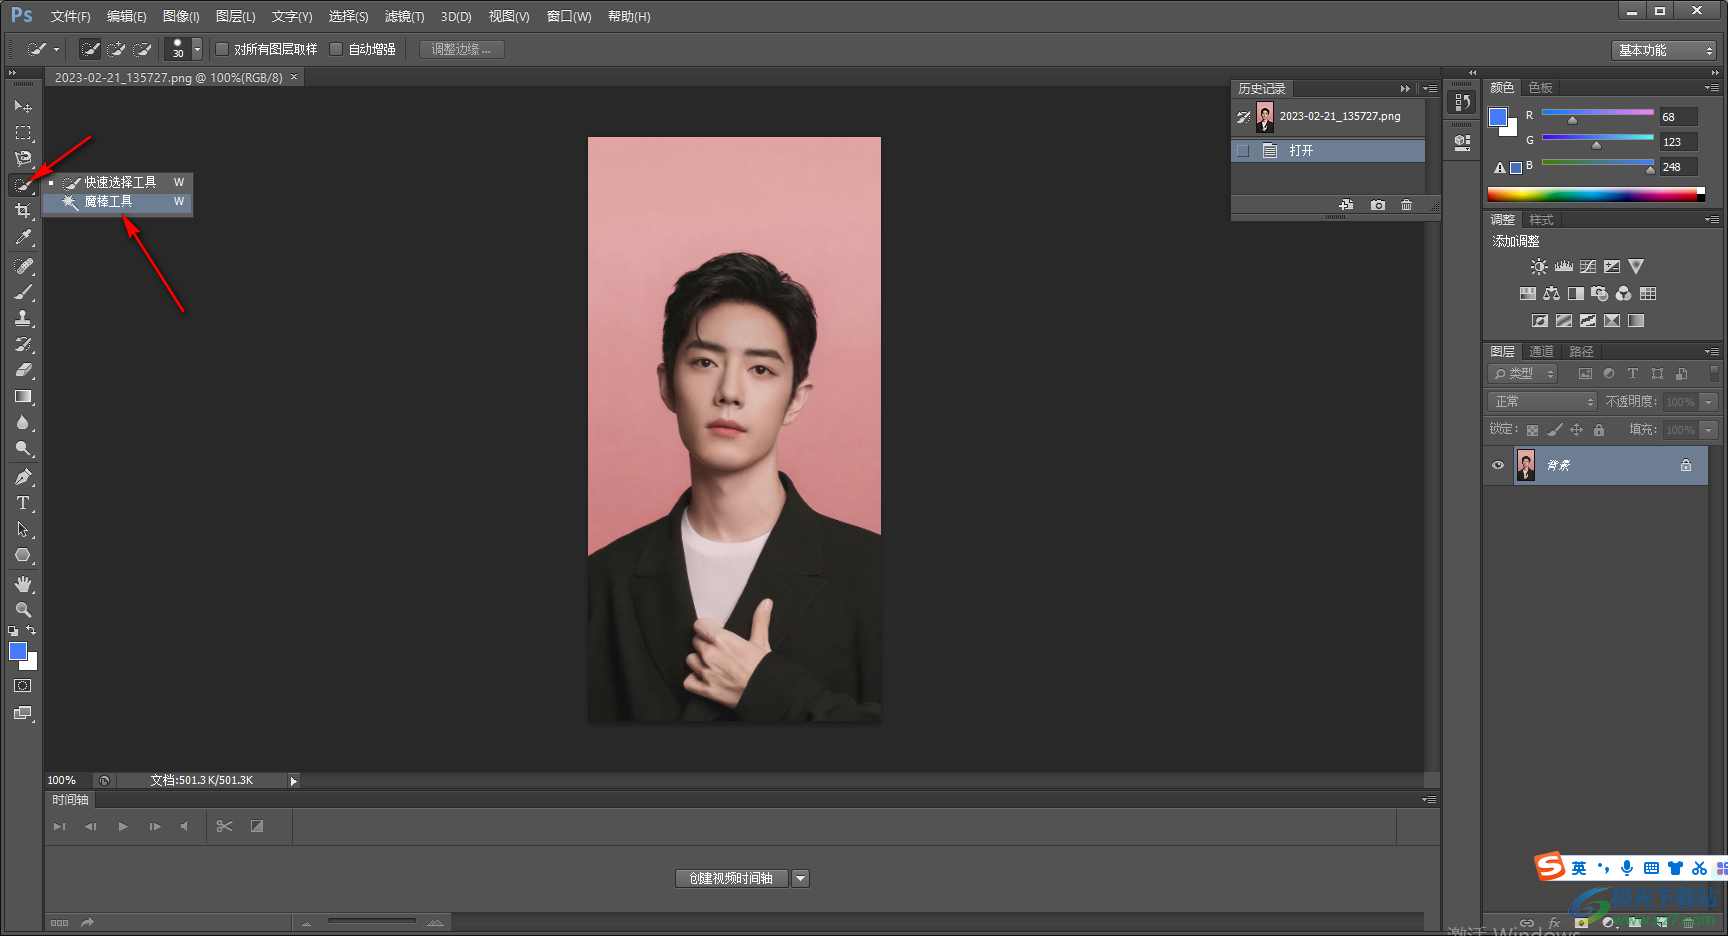Open the 基本功能 workspace dropdown
The image size is (1728, 936).
coord(1664,50)
